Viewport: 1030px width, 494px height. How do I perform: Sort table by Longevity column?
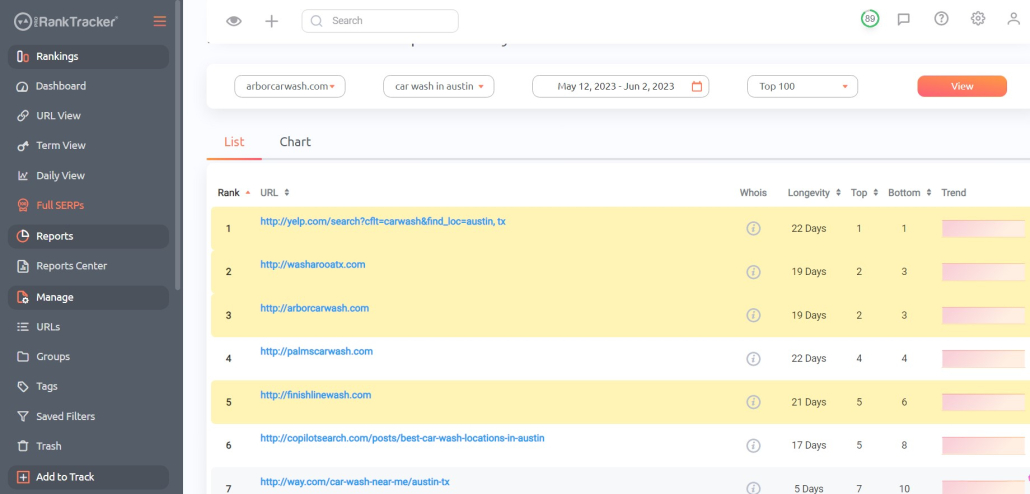pos(814,193)
